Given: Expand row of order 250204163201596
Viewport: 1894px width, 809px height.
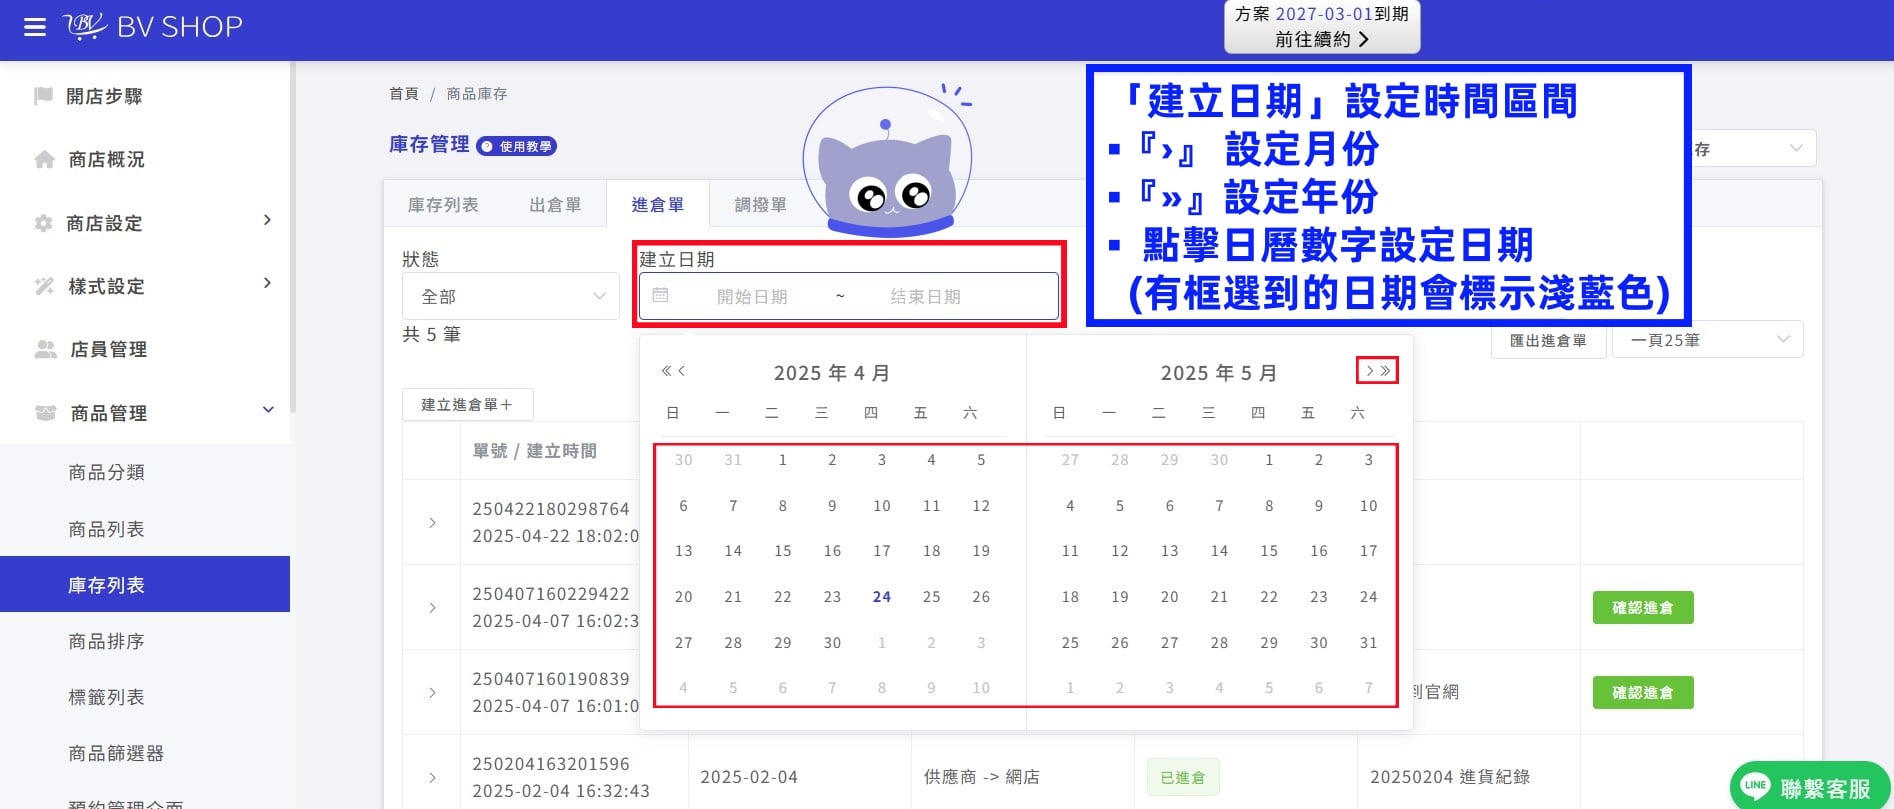Looking at the screenshot, I should (432, 778).
